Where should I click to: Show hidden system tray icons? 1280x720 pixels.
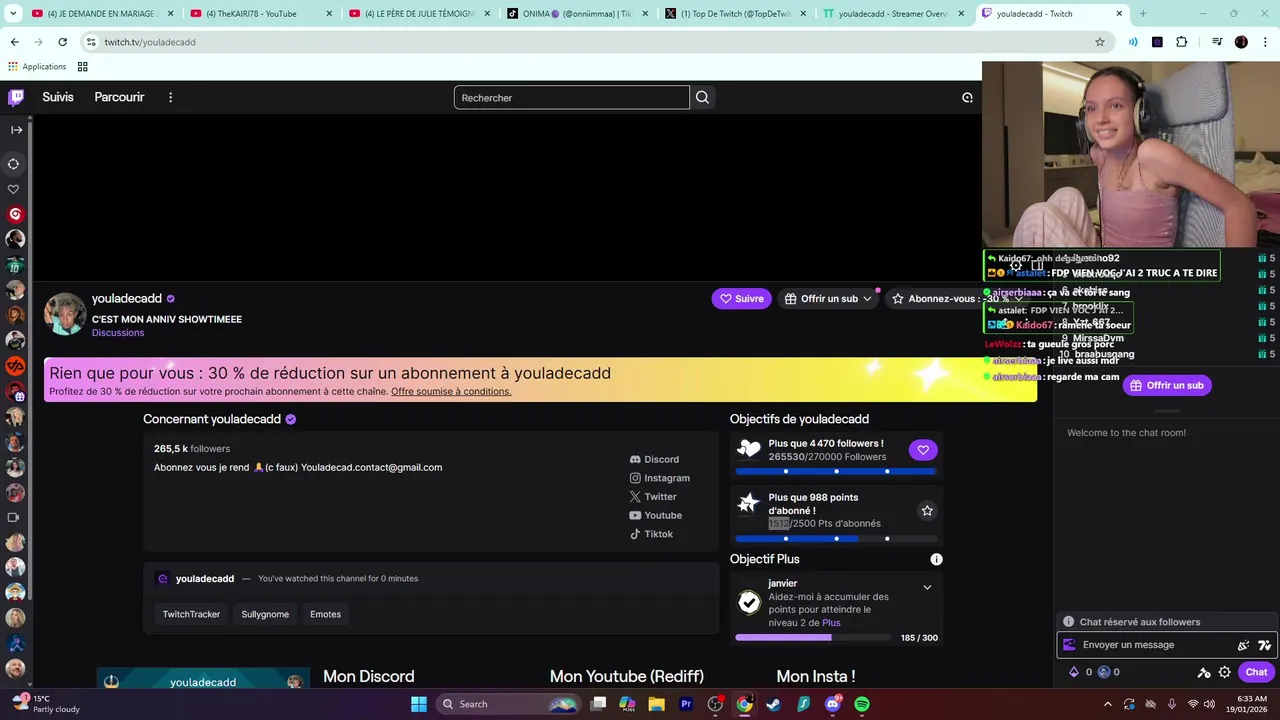pyautogui.click(x=1106, y=704)
